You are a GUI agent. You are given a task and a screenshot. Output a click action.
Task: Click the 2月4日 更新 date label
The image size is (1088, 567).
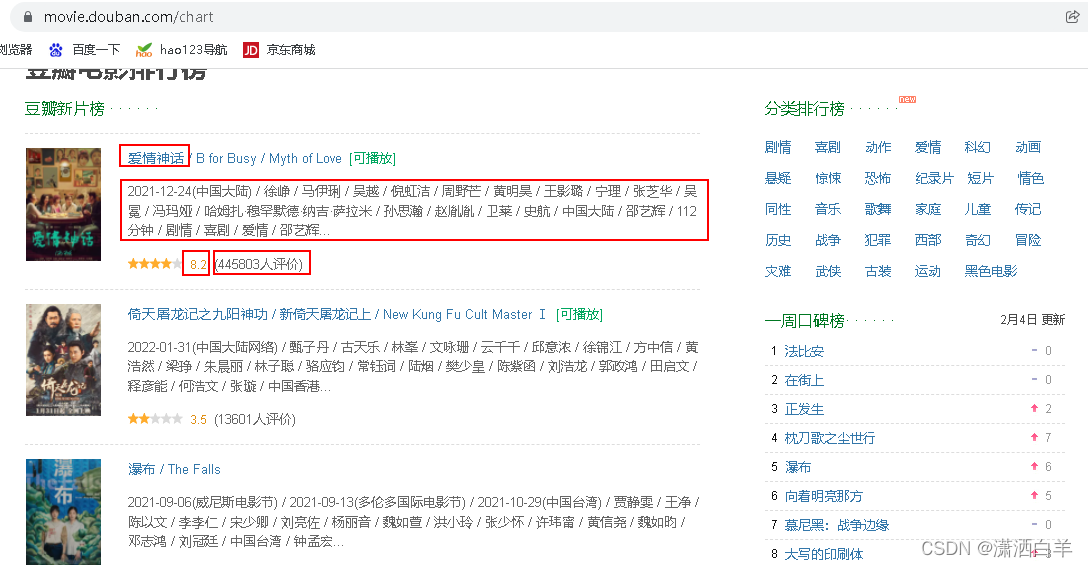1032,320
